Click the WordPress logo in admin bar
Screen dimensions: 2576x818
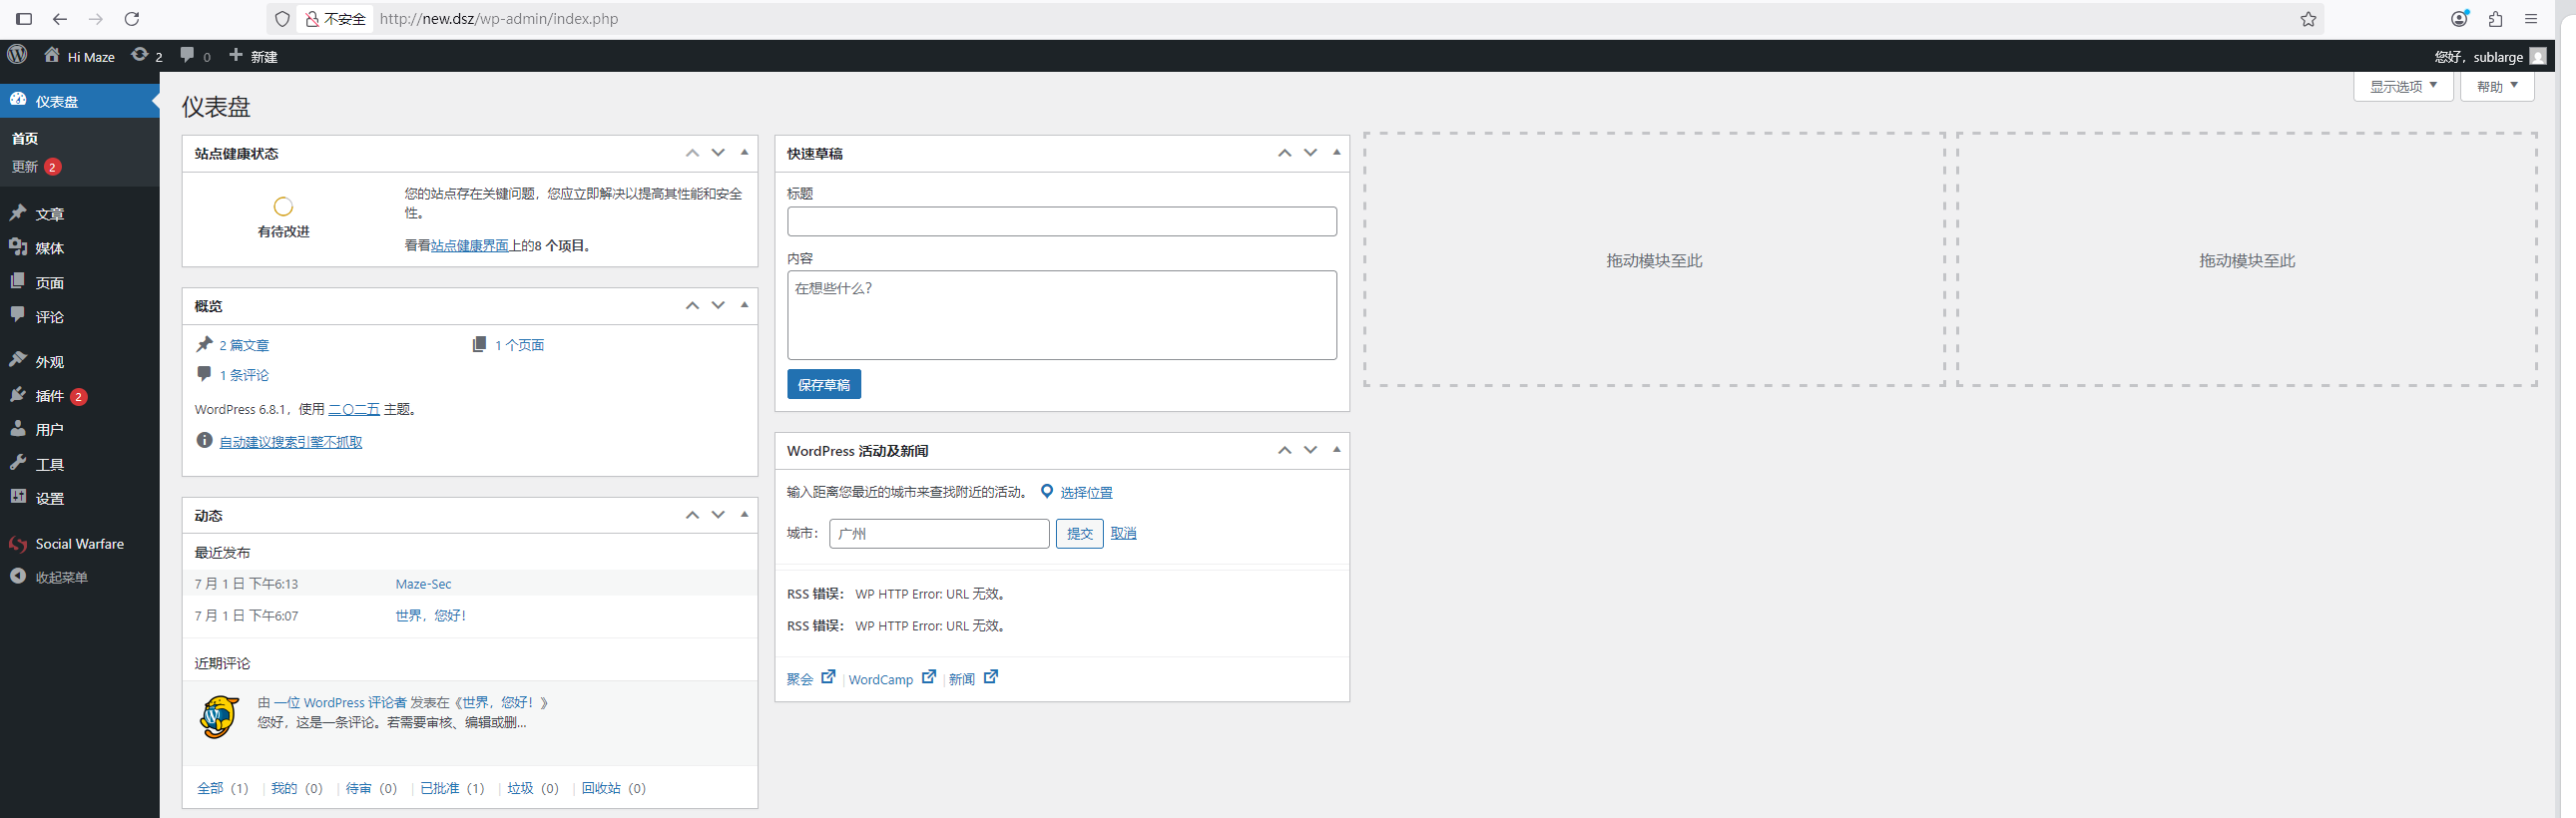(17, 56)
